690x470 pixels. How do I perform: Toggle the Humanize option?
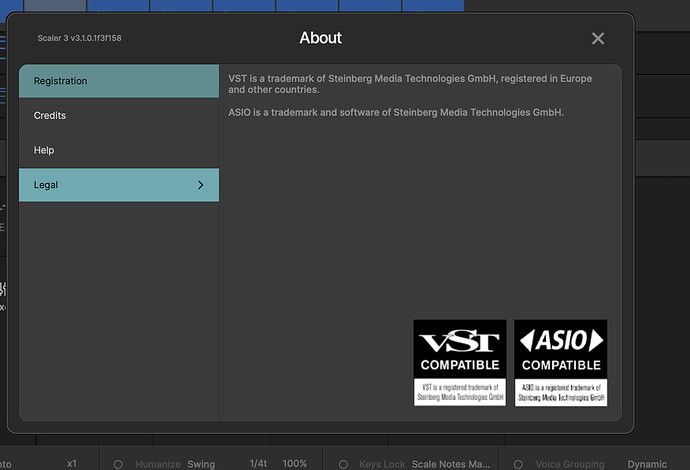click(x=118, y=464)
